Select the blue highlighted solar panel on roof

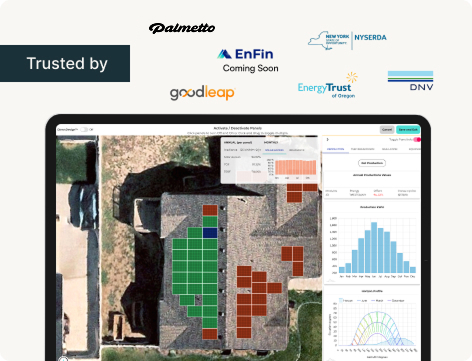click(x=210, y=232)
